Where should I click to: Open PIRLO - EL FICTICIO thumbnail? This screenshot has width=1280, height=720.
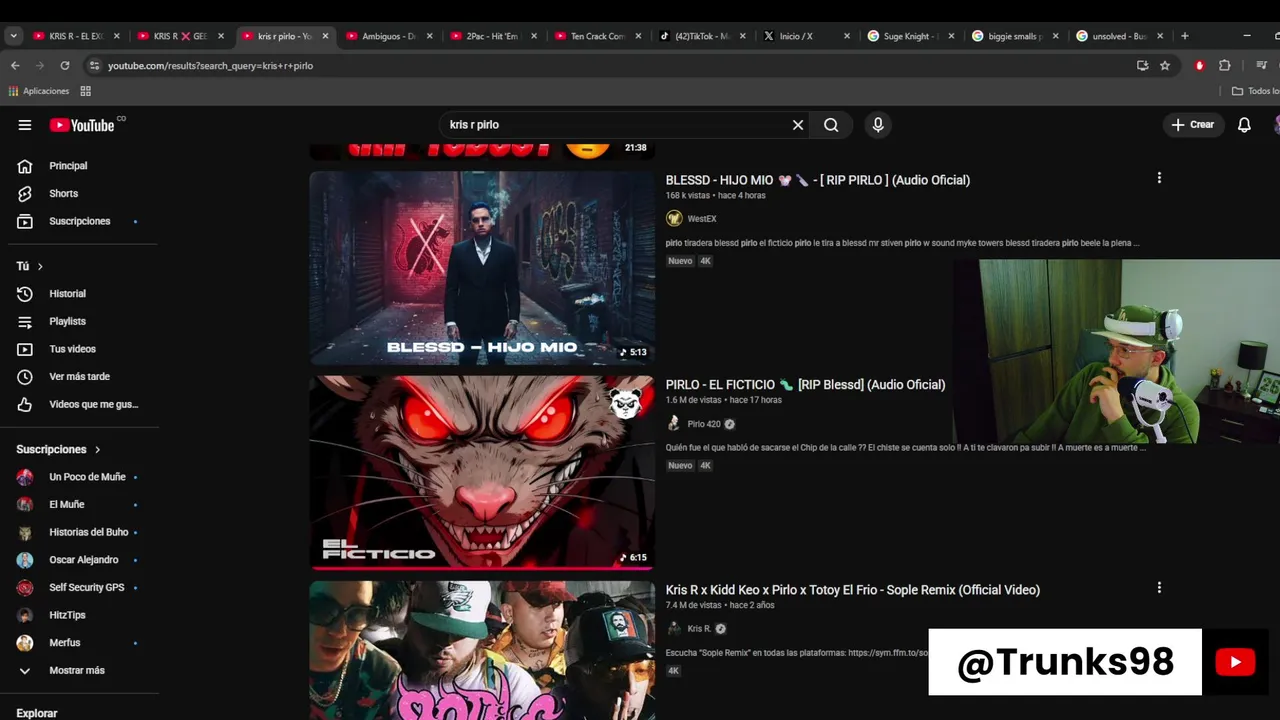(482, 473)
